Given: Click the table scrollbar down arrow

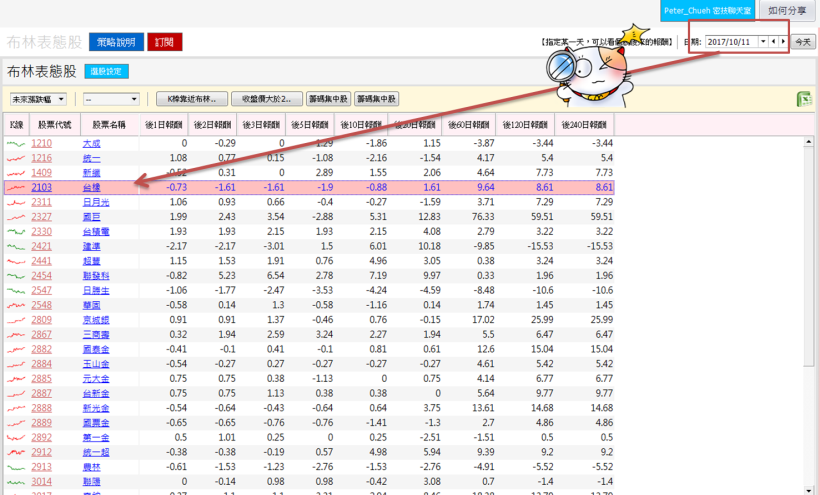Looking at the screenshot, I should [x=808, y=491].
